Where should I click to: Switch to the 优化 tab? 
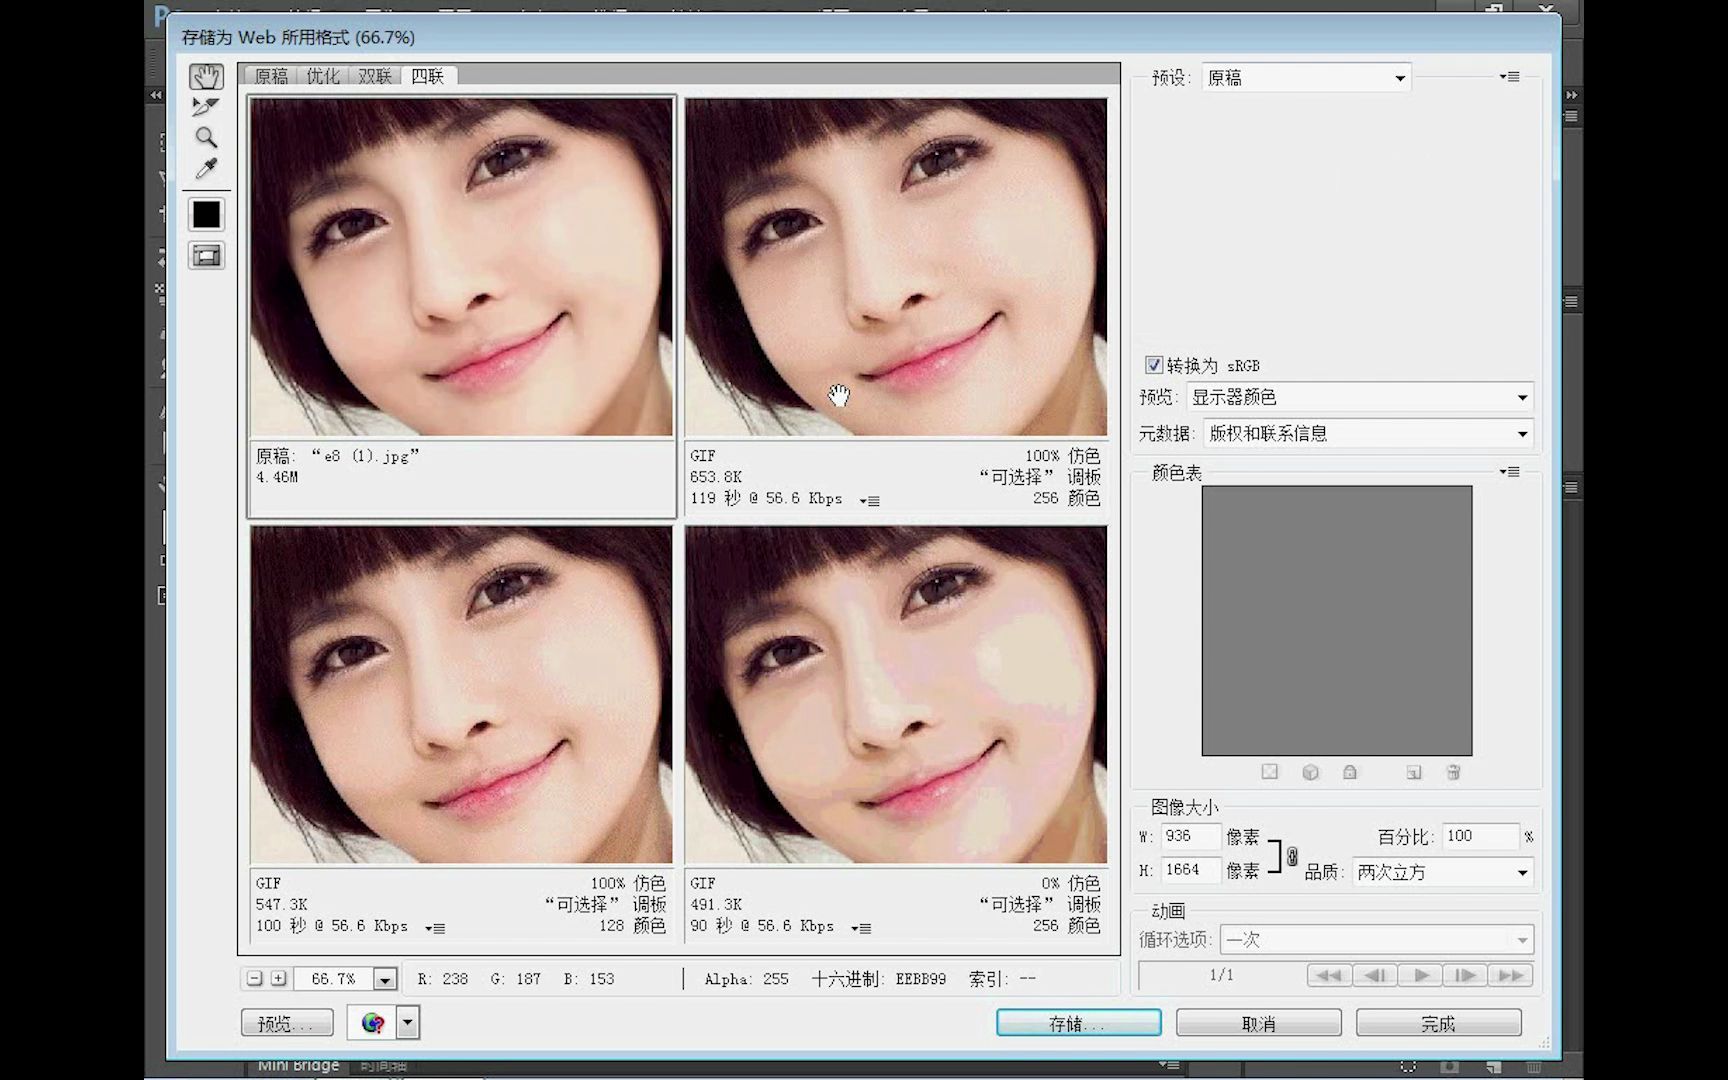point(323,76)
